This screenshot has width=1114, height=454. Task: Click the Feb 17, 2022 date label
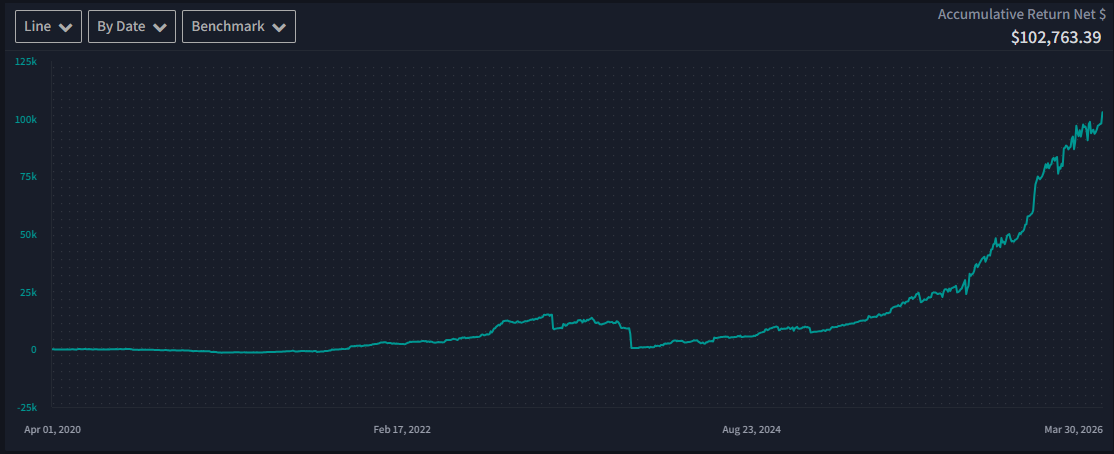402,430
